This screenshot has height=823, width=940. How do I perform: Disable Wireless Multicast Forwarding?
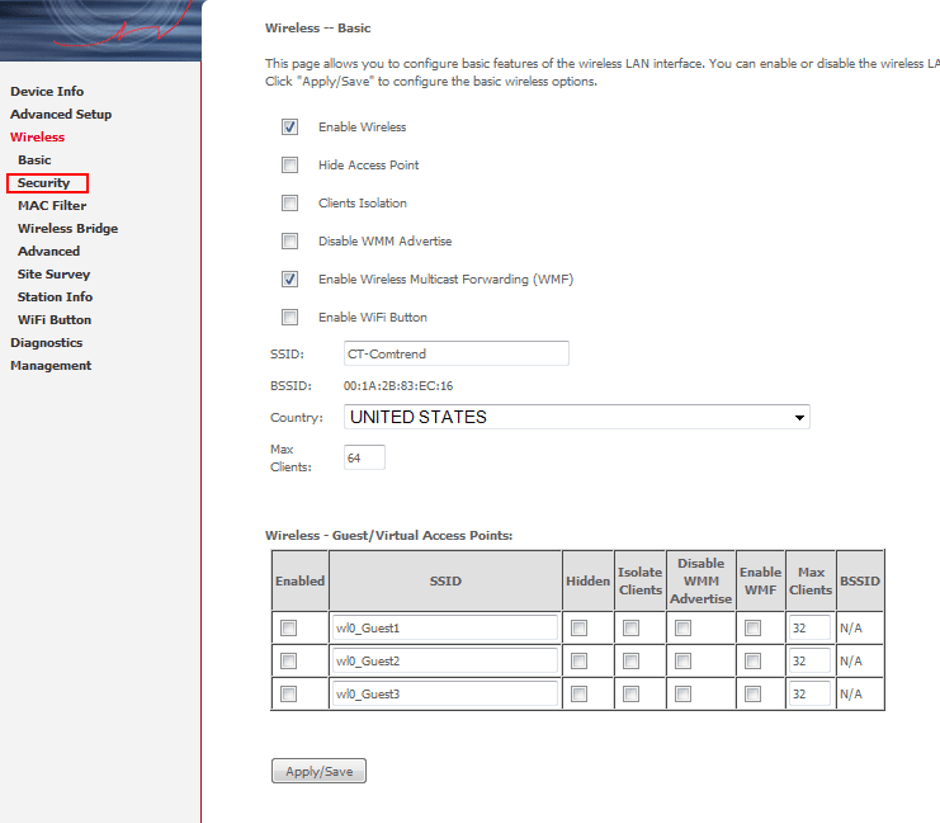pos(289,279)
